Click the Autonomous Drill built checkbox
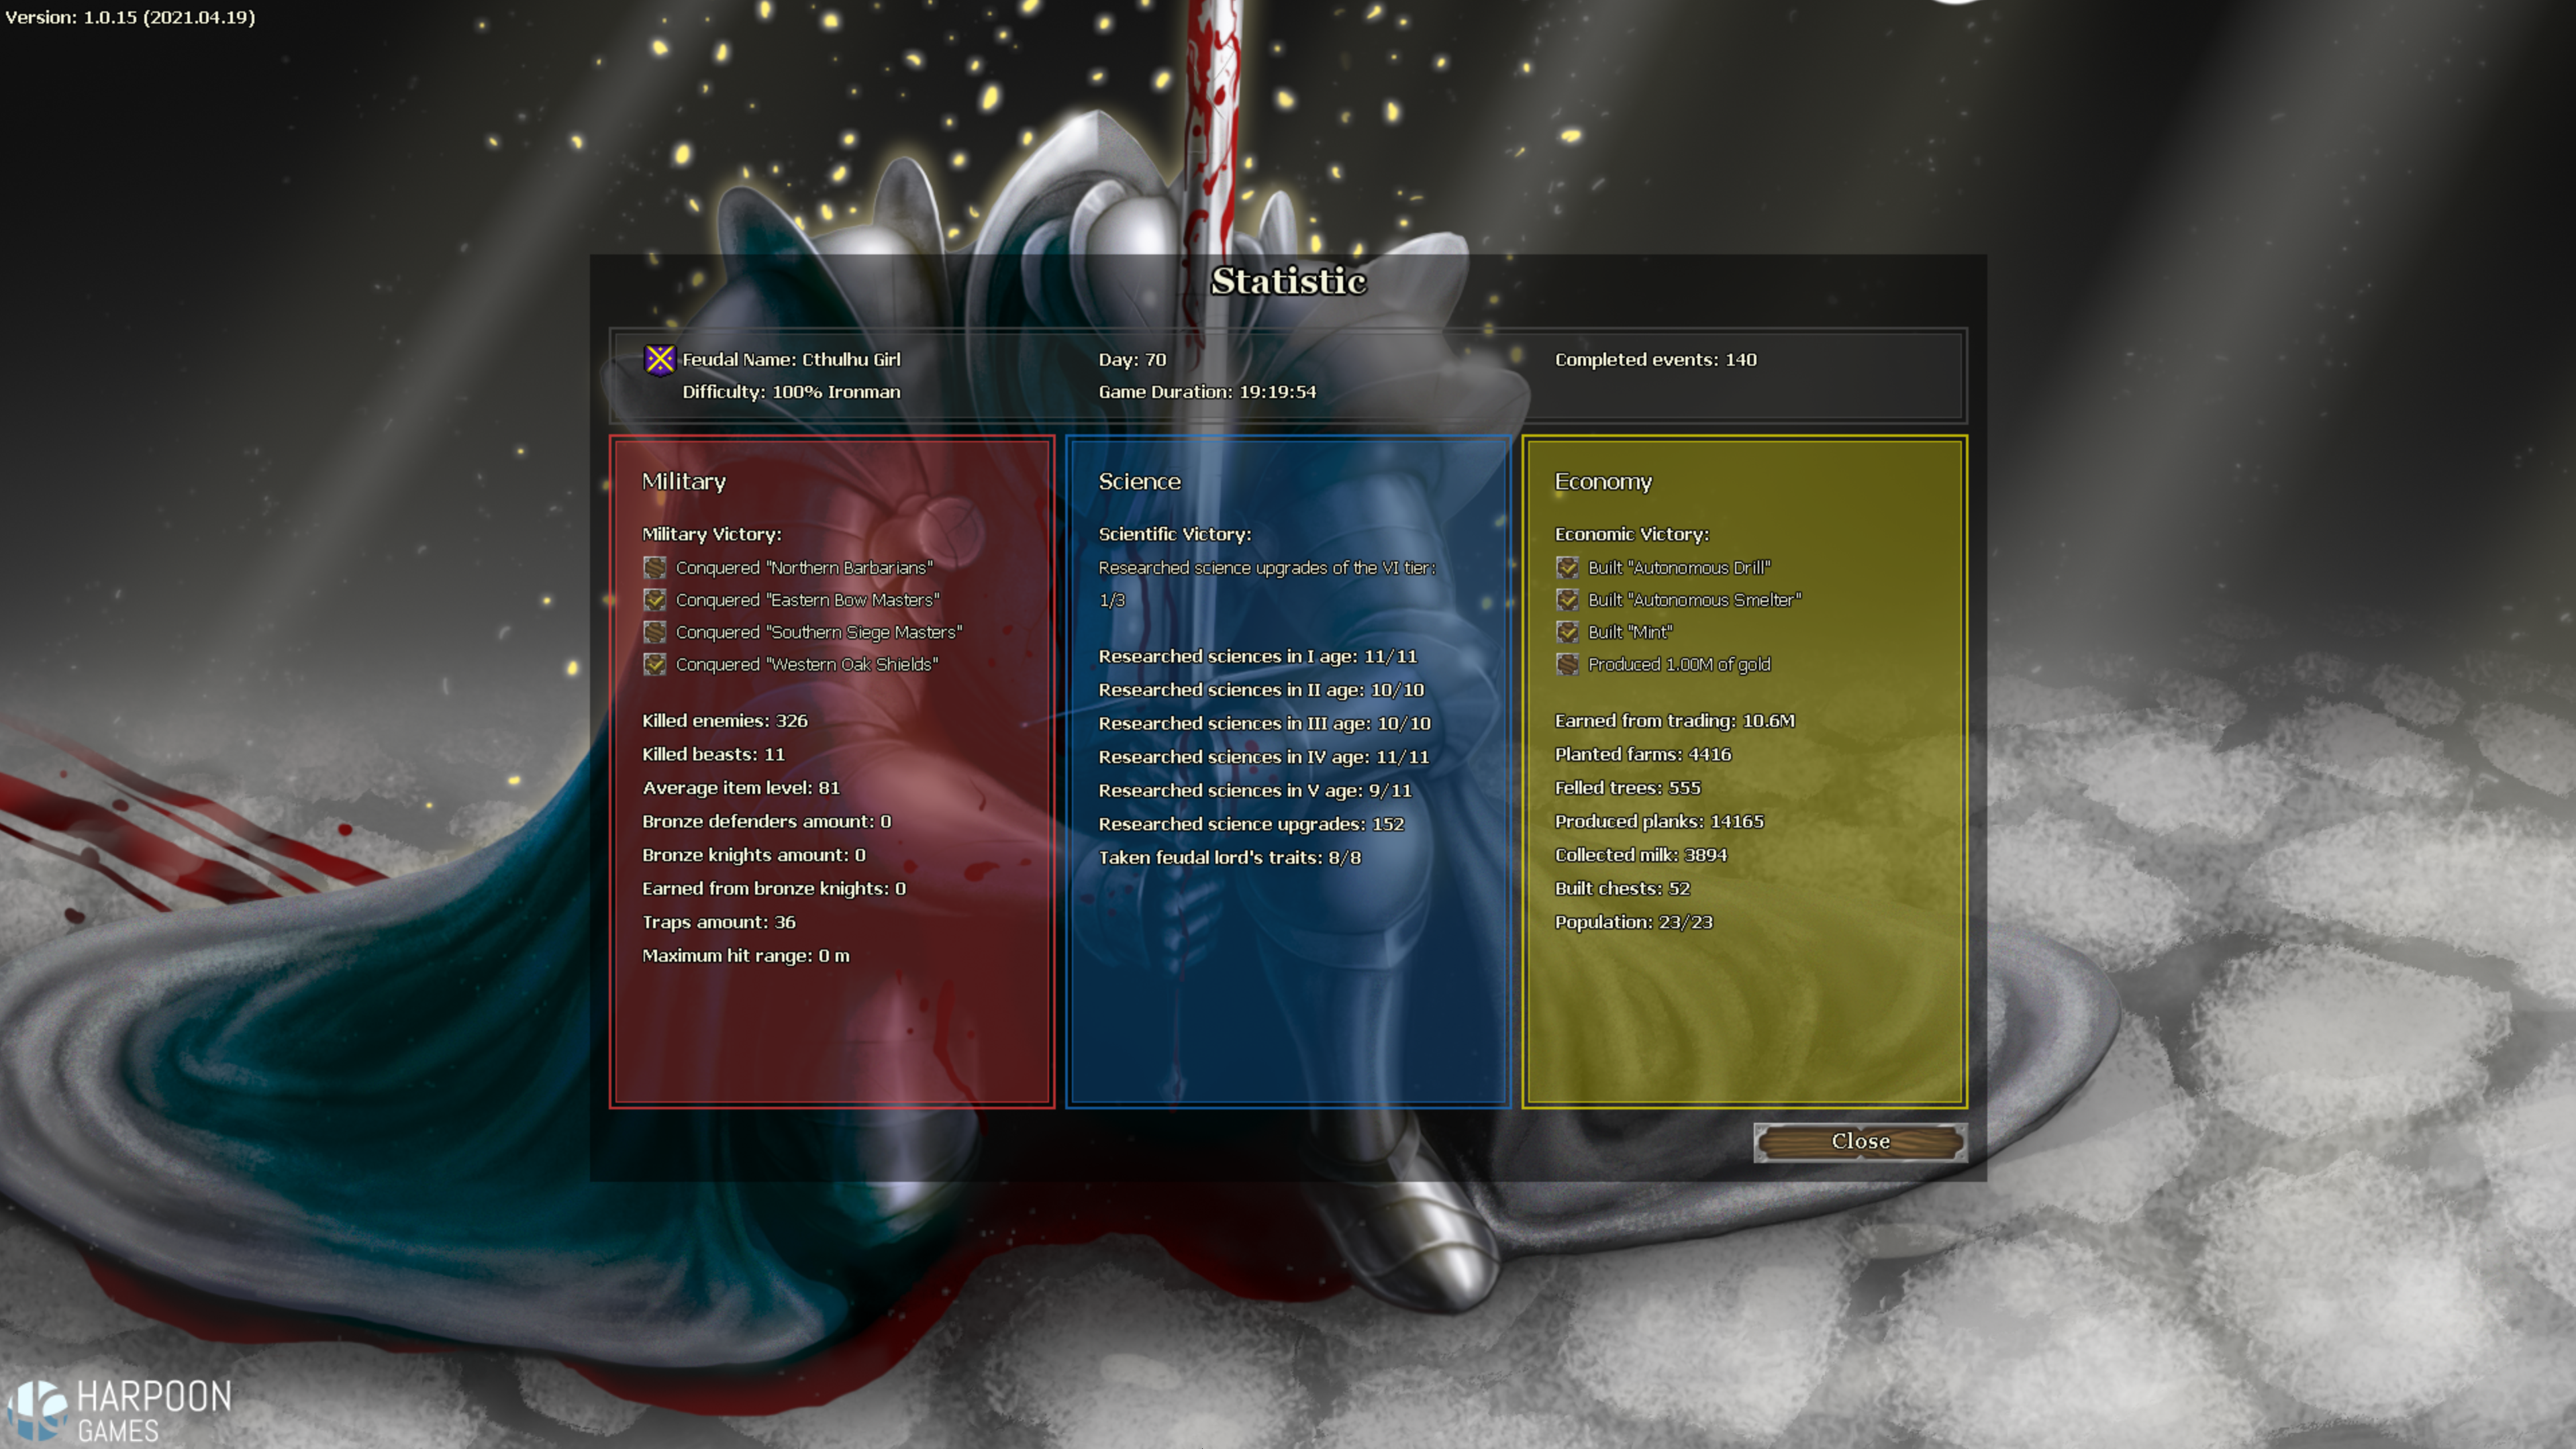 pyautogui.click(x=1567, y=567)
